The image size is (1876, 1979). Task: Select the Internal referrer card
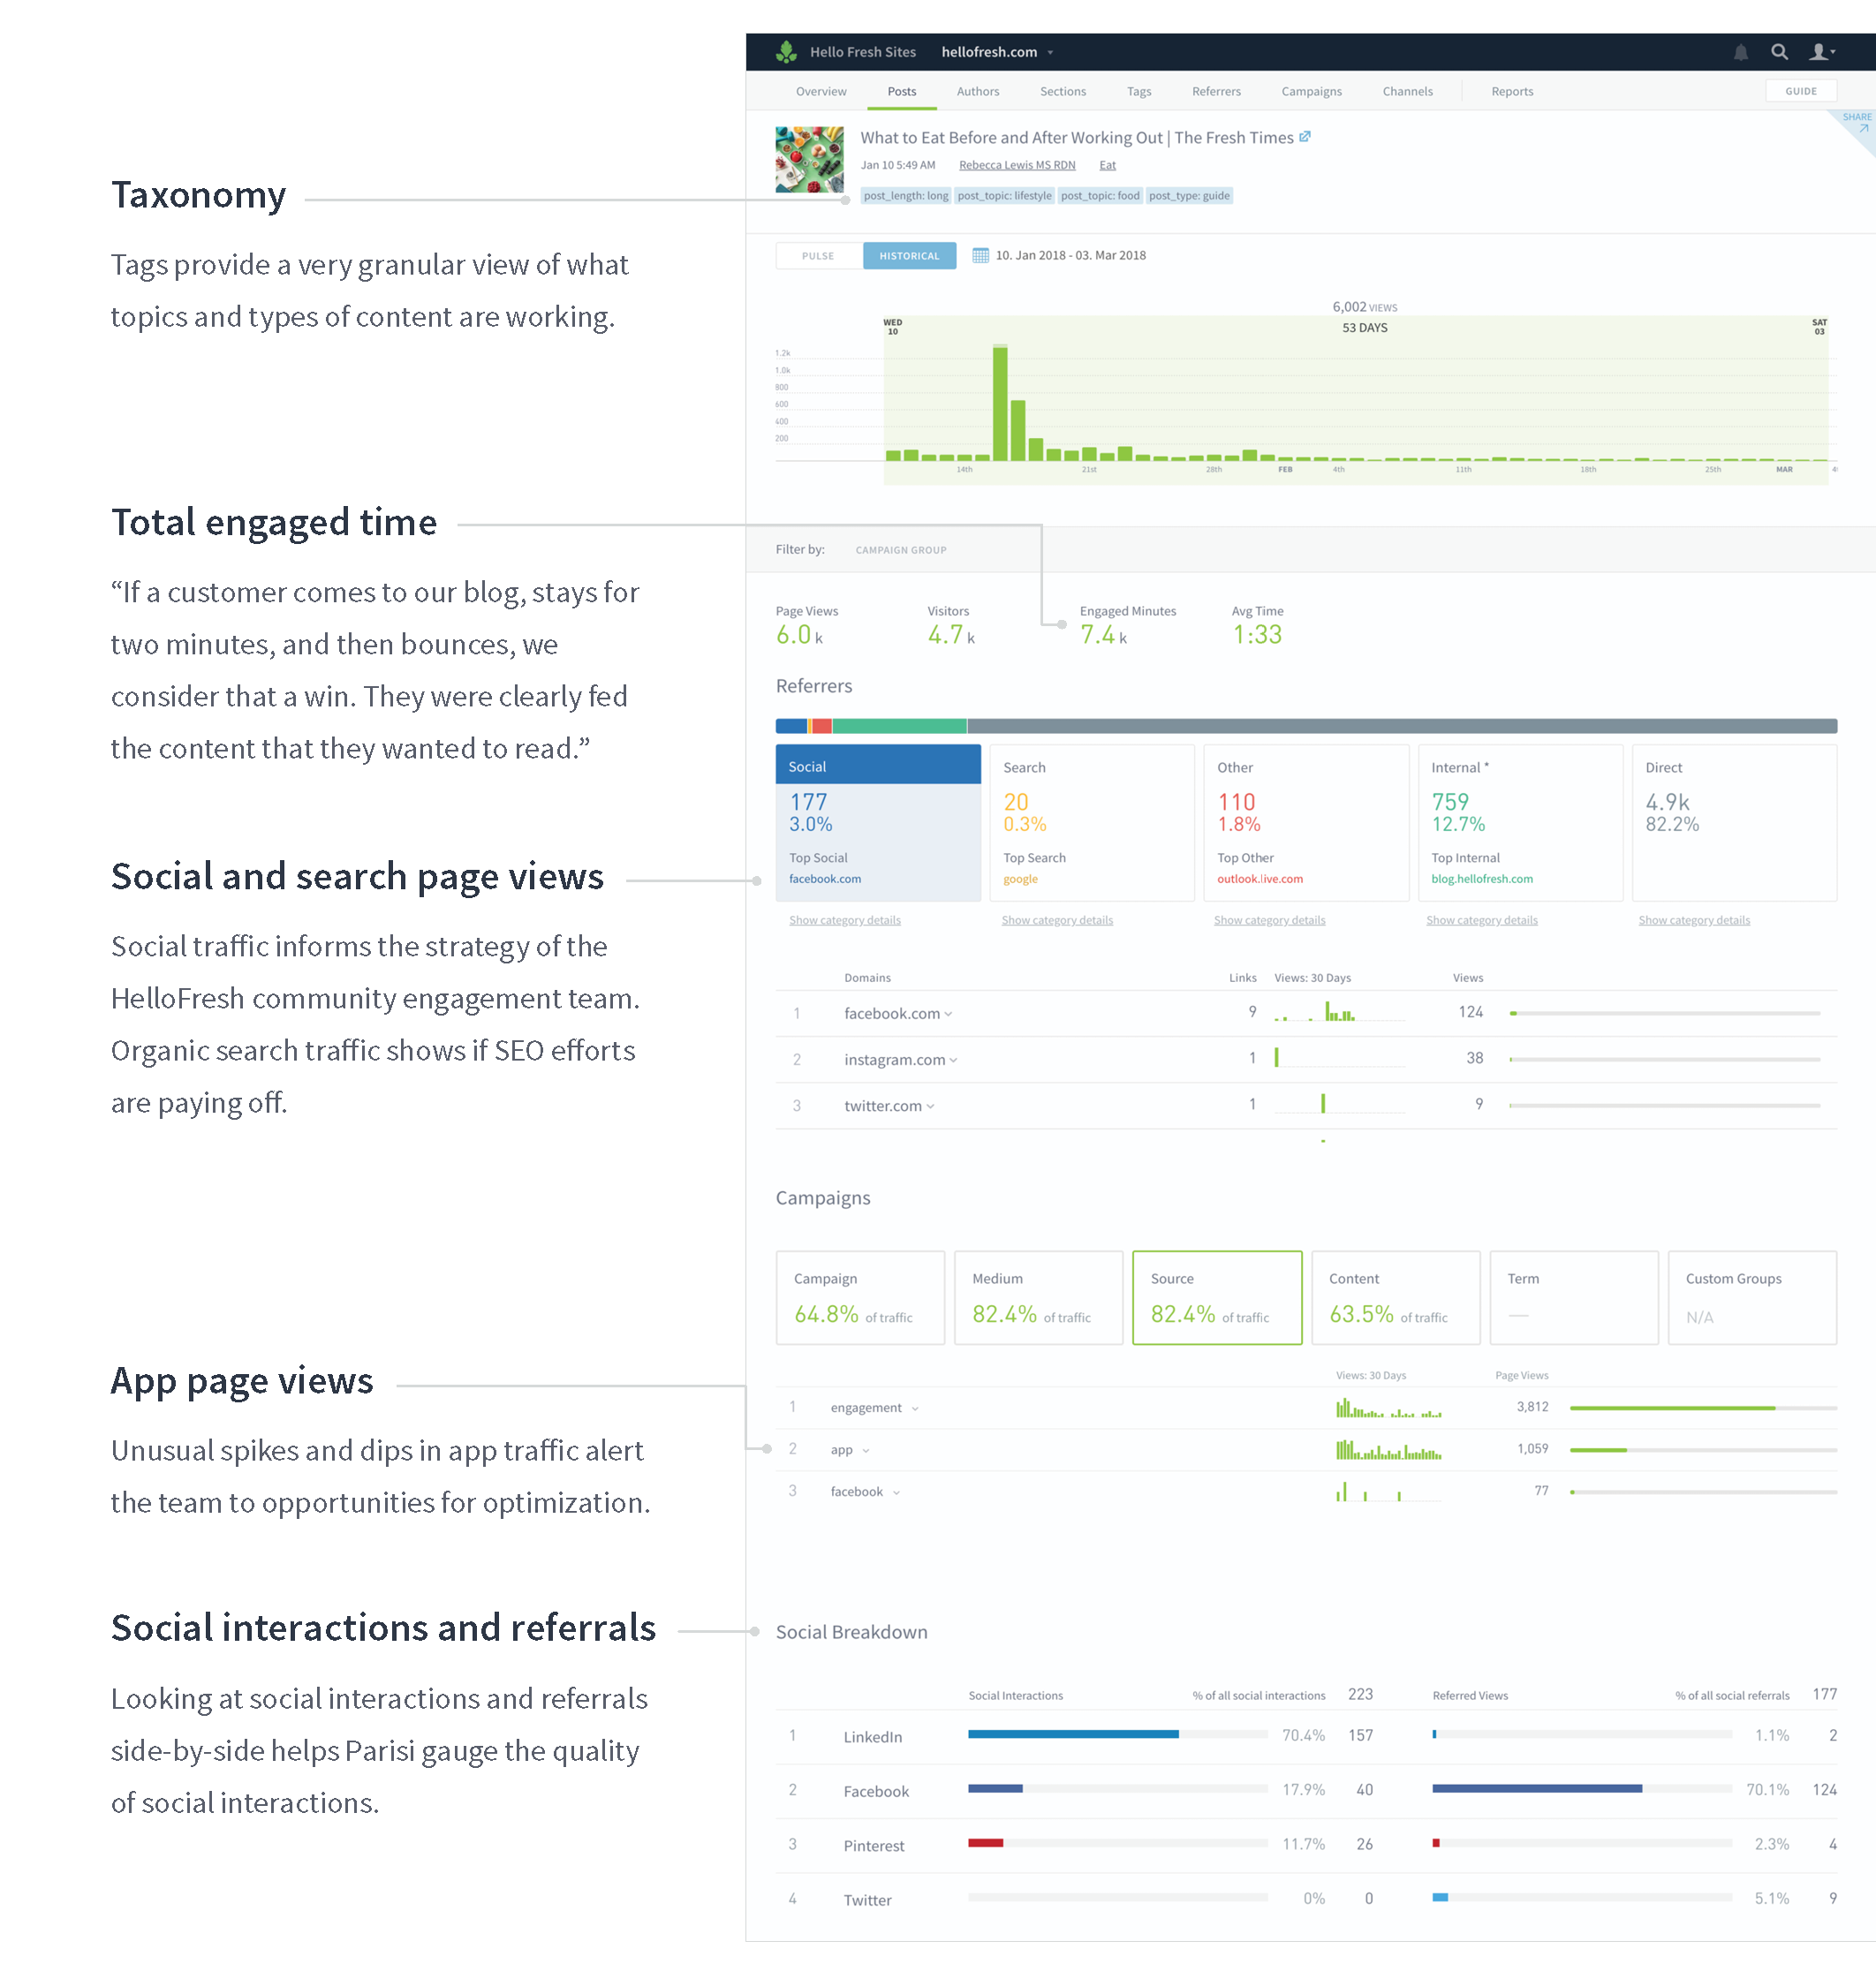tap(1520, 823)
